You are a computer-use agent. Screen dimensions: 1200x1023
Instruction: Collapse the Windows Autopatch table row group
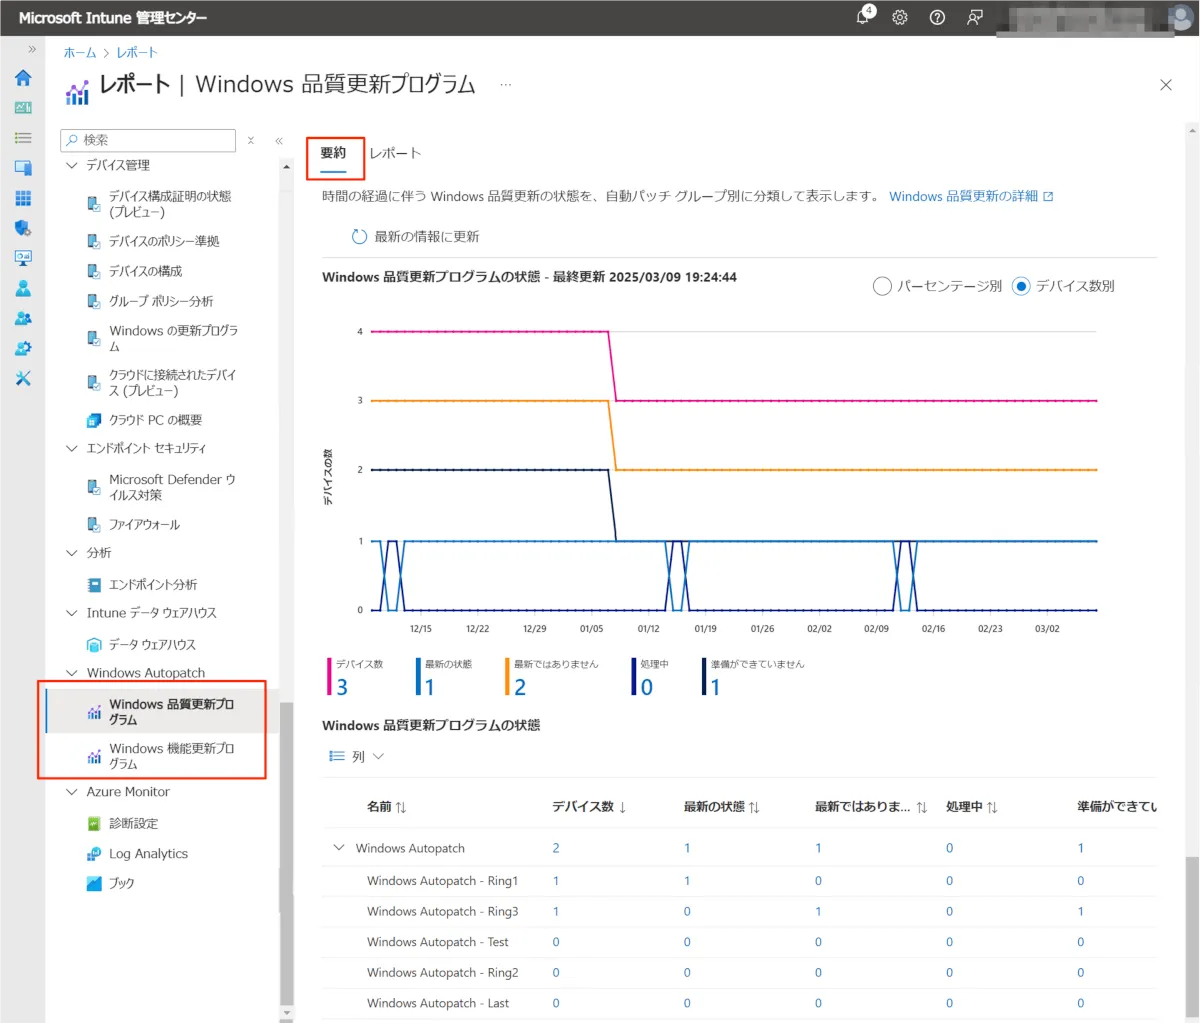338,848
